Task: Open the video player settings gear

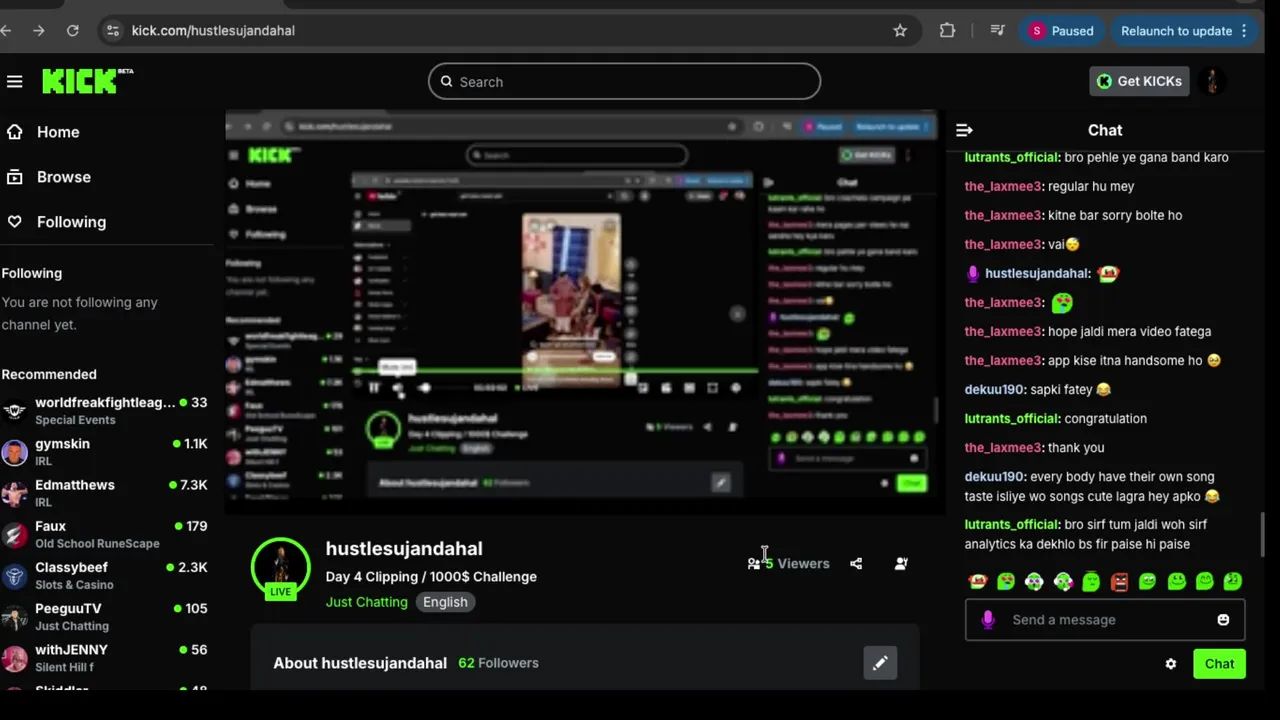Action: coord(736,388)
